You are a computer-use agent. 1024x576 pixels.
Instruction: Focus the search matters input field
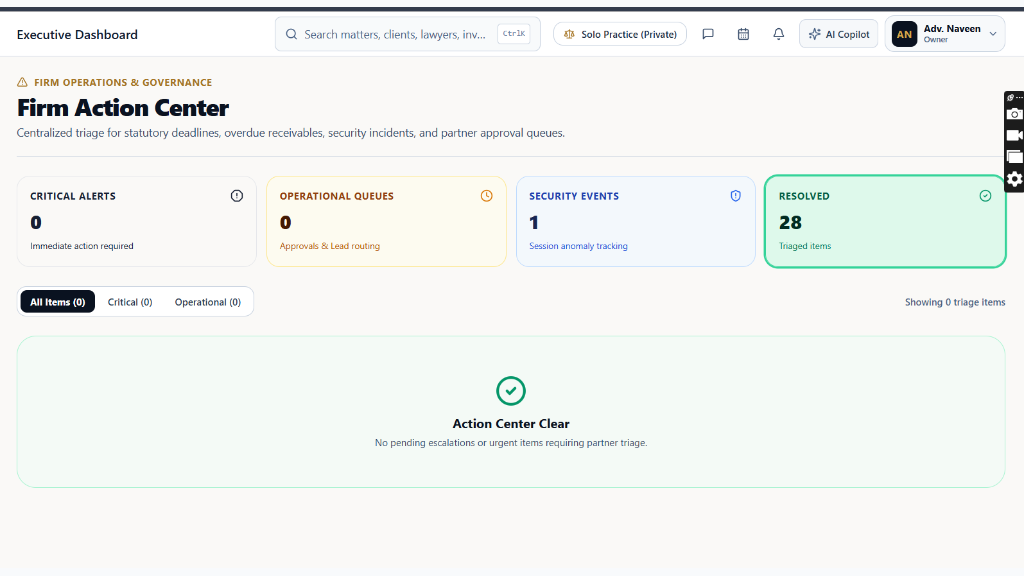(x=408, y=34)
